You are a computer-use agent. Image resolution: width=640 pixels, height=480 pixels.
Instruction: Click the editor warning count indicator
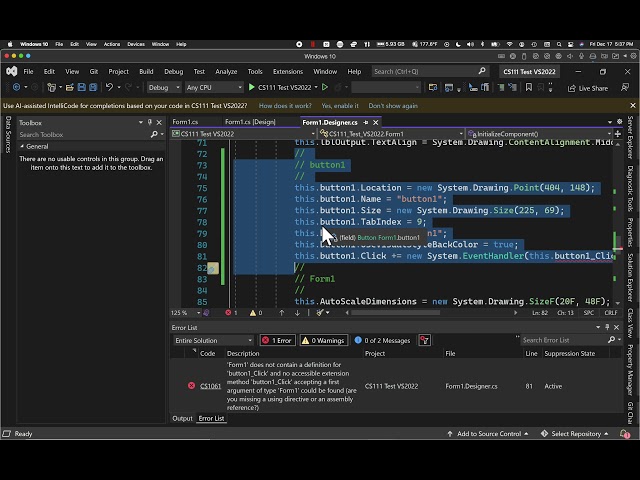click(x=256, y=313)
